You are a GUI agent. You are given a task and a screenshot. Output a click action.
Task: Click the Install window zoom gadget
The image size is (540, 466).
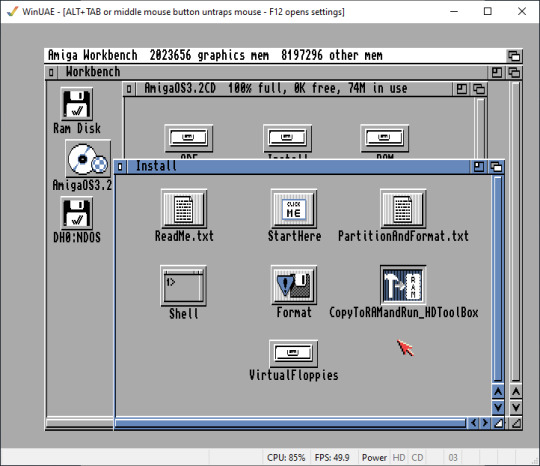479,167
